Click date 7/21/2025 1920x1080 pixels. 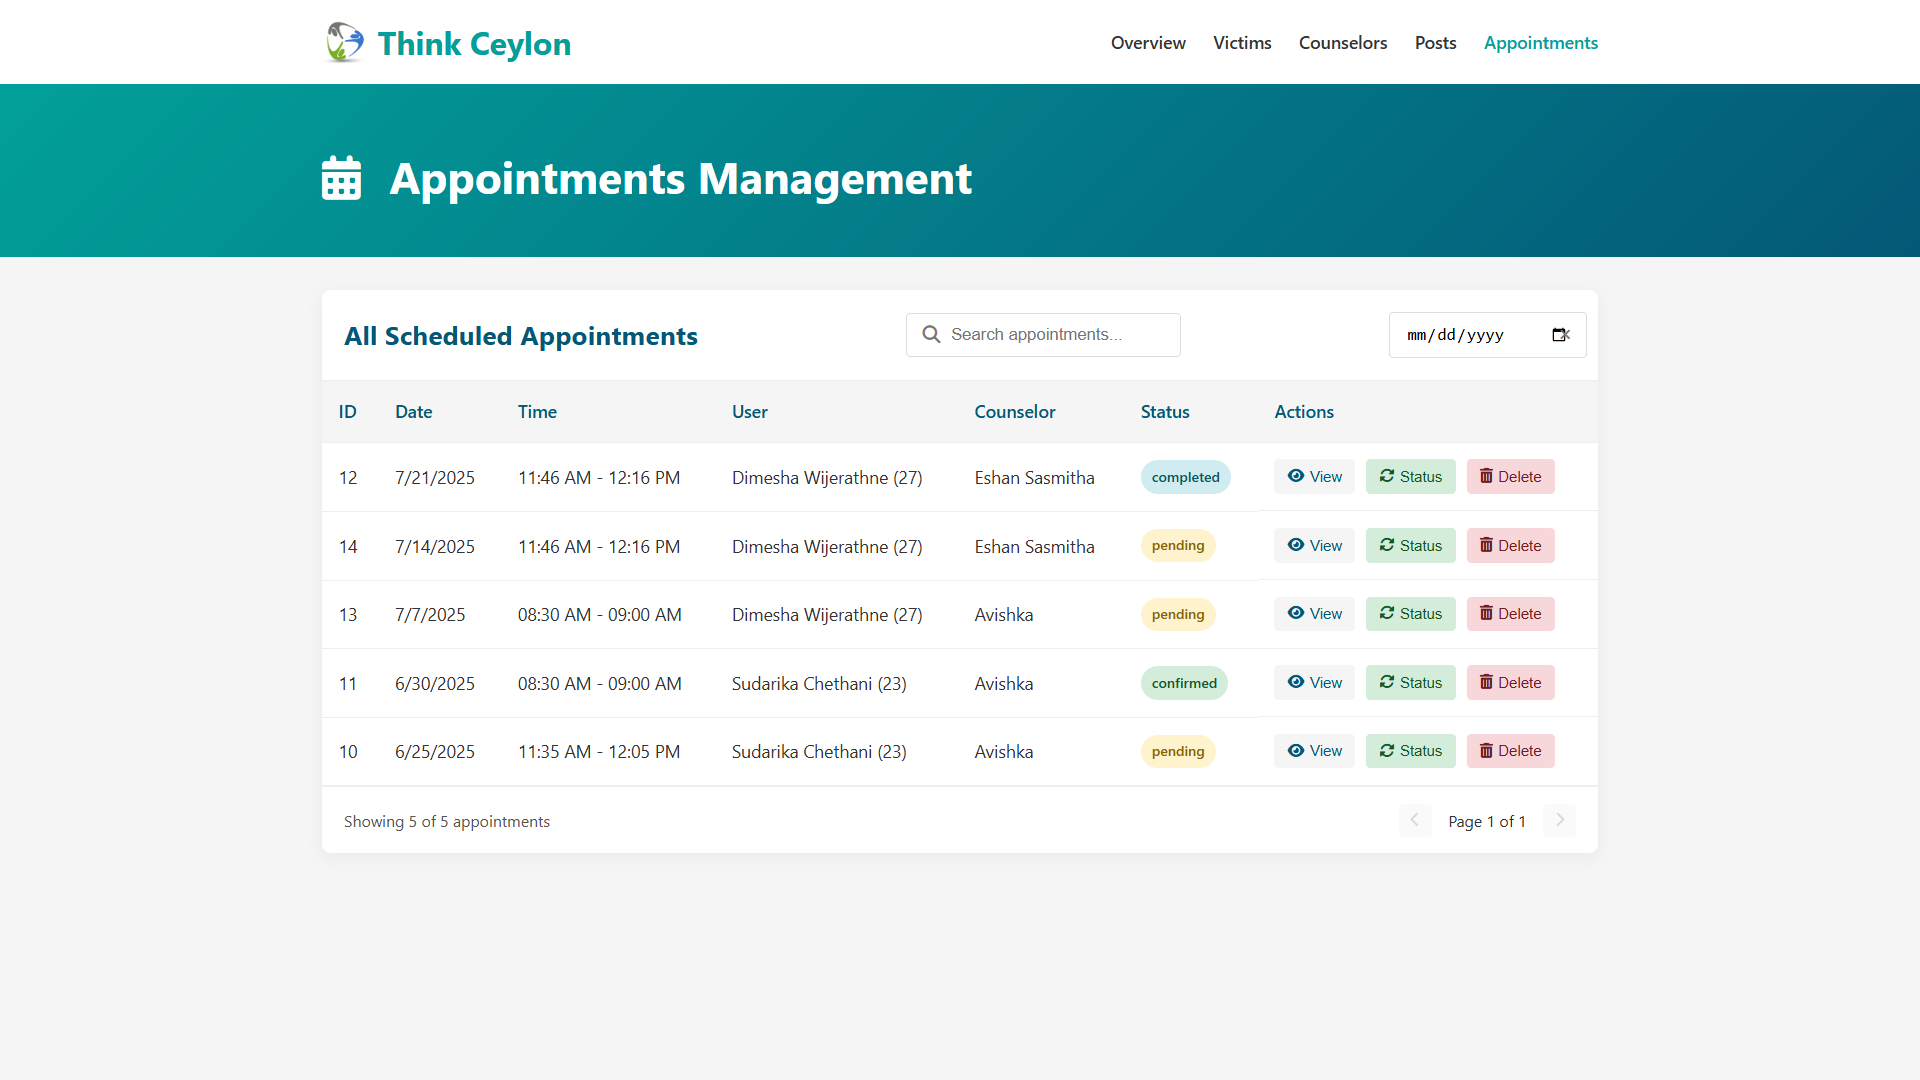point(435,478)
